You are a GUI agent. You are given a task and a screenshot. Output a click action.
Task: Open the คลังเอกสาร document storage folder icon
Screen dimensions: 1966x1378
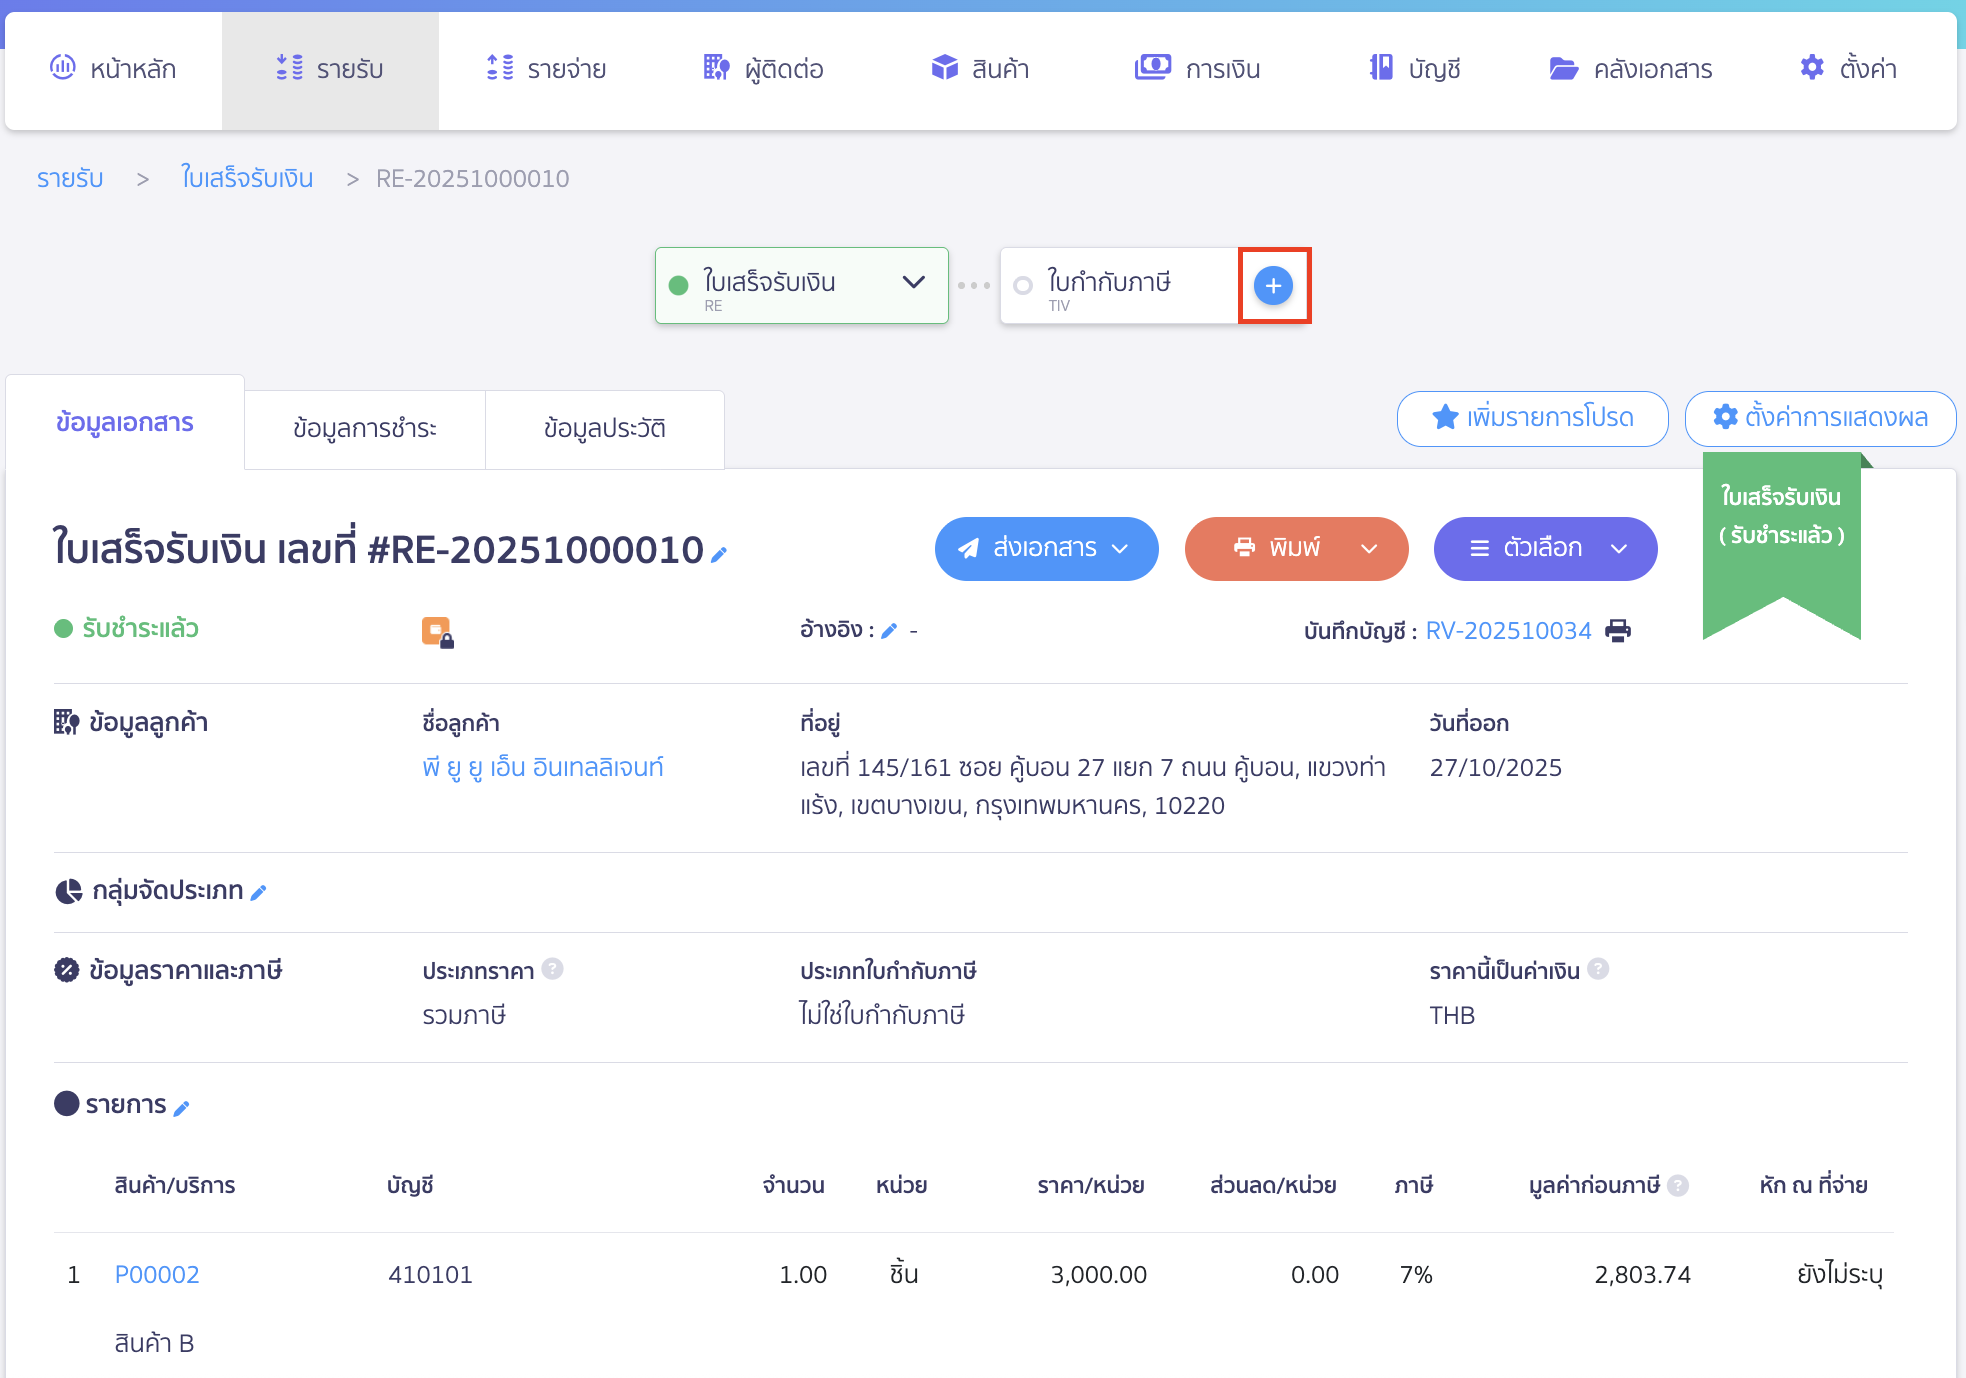point(1563,68)
